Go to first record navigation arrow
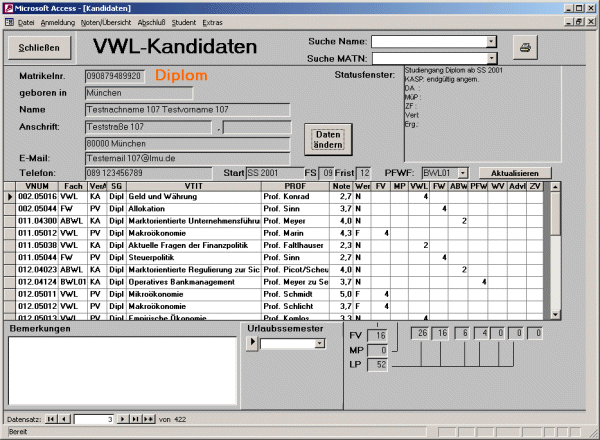The width and height of the screenshot is (600, 440). point(52,419)
